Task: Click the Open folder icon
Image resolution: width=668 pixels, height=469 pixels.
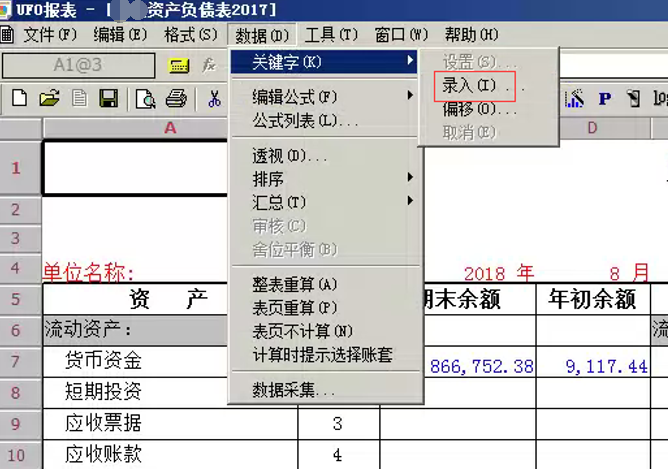Action: click(49, 98)
